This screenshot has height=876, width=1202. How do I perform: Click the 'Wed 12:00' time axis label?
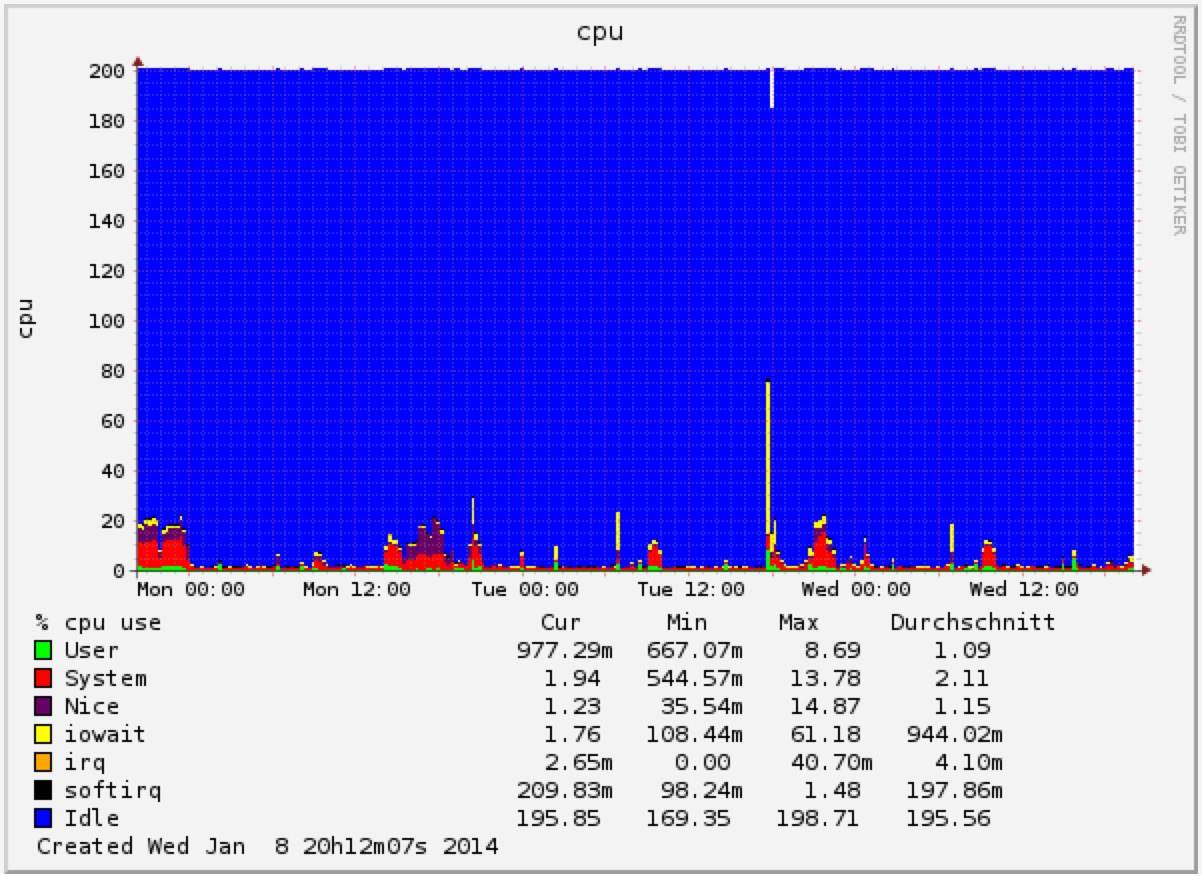tap(1024, 590)
